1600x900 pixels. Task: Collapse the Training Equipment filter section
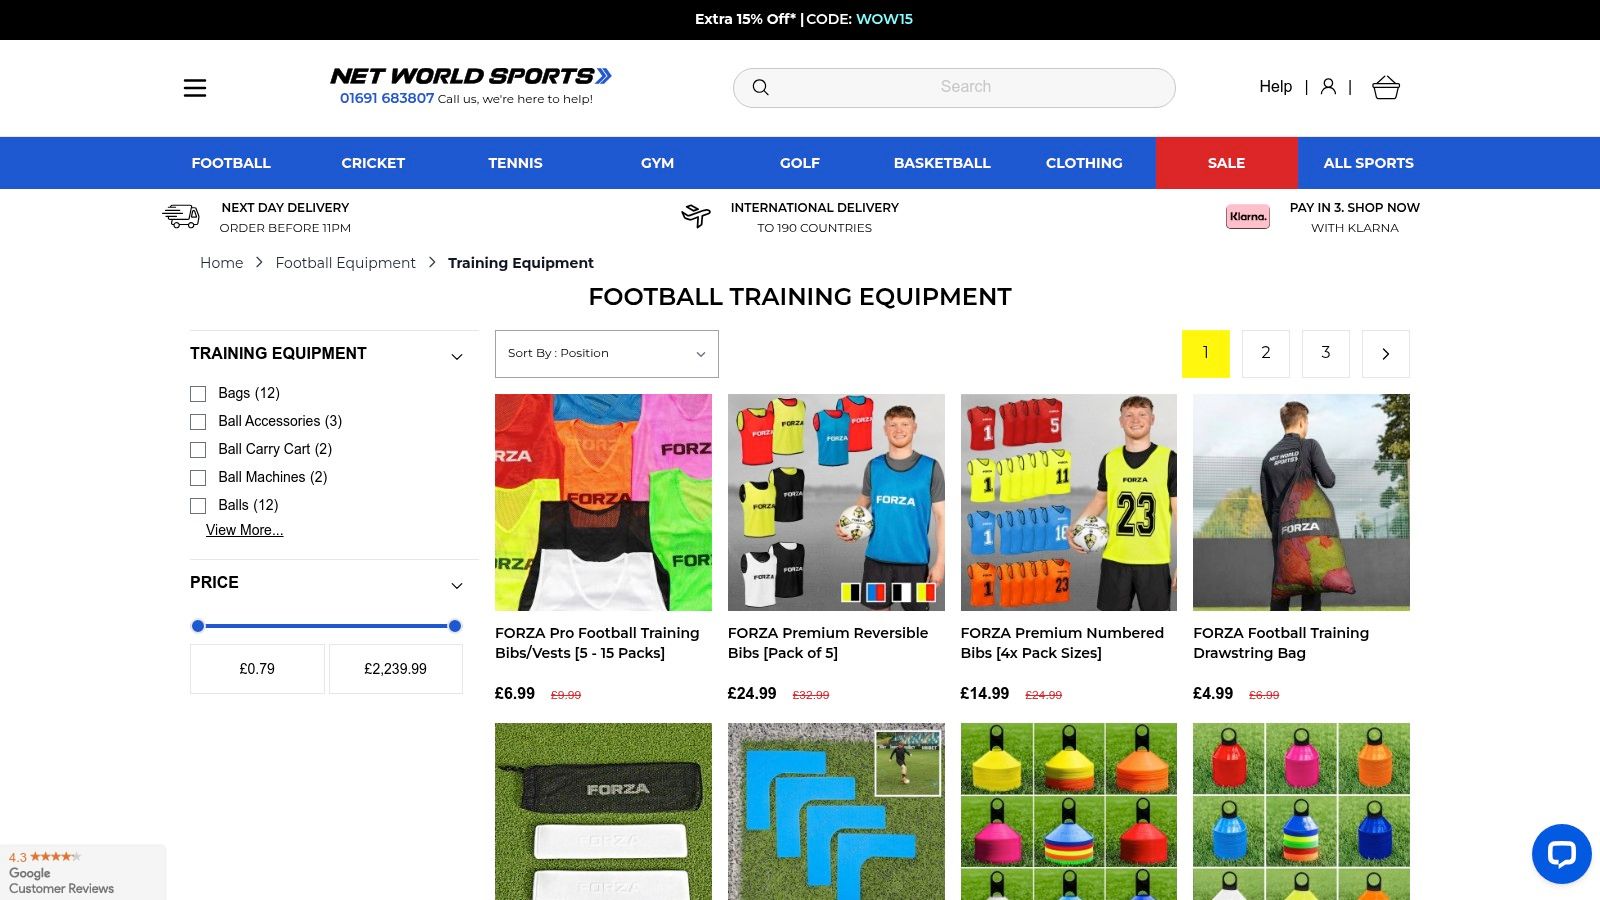[457, 357]
